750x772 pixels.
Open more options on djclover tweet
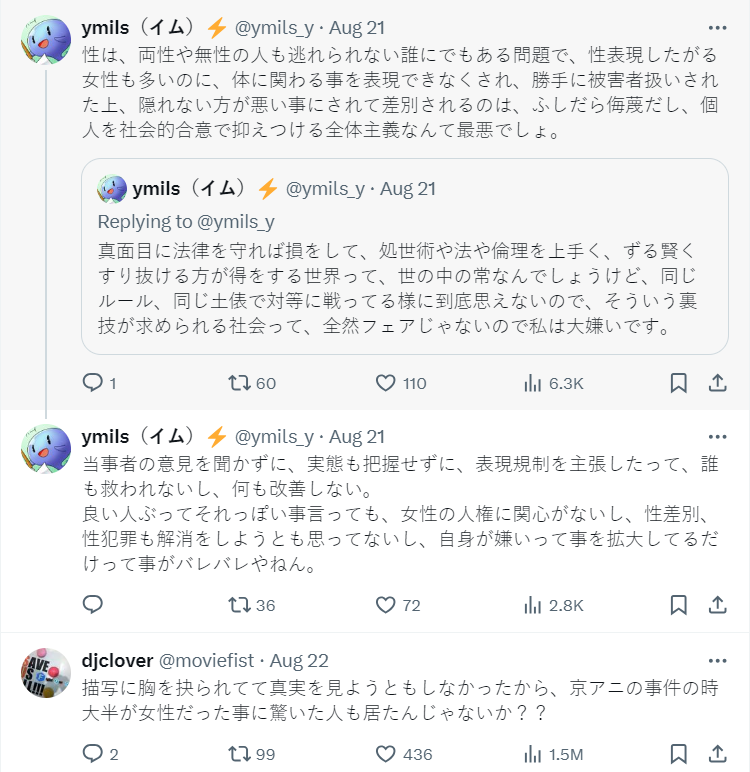(717, 661)
